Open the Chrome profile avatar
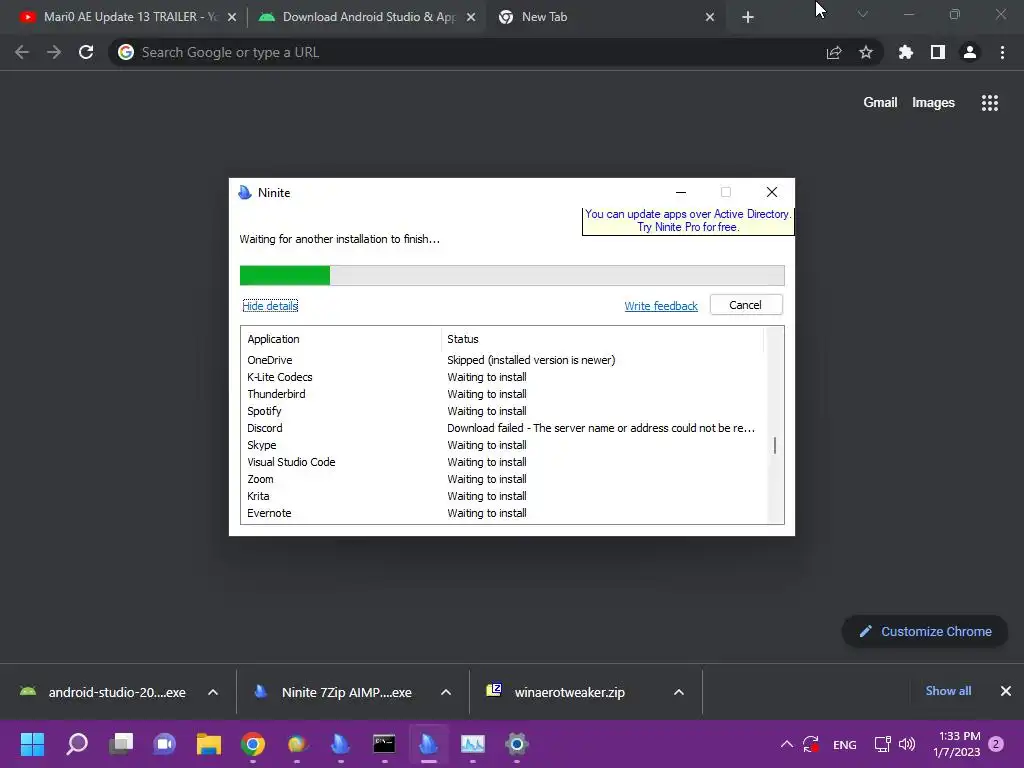The height and width of the screenshot is (768, 1024). 970,52
